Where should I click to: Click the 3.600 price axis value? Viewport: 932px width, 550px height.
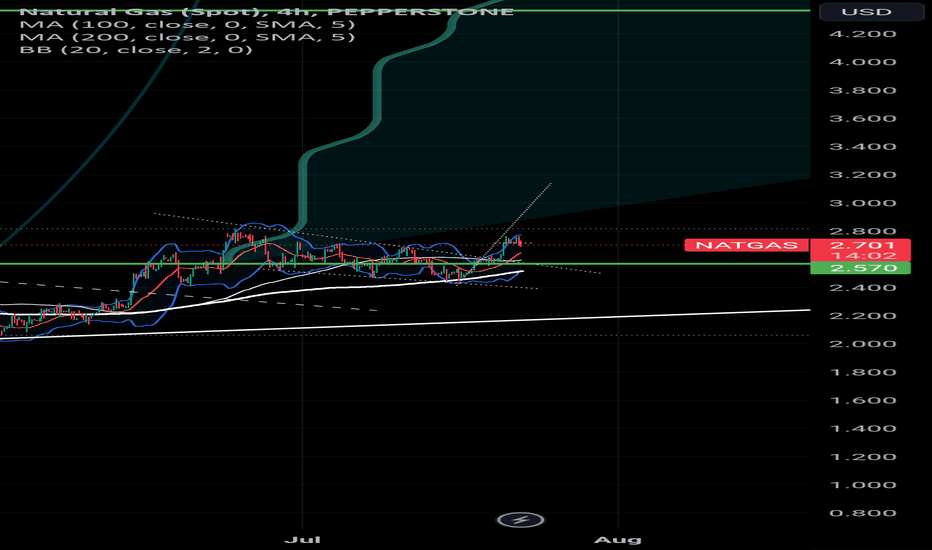(862, 118)
